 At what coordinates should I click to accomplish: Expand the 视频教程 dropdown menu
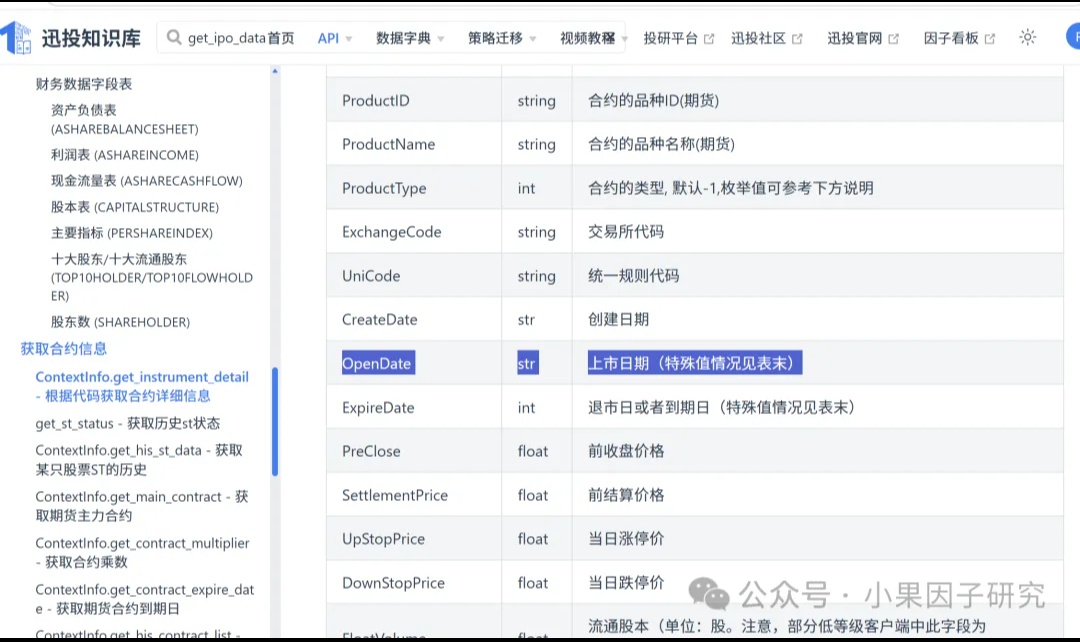tap(594, 39)
